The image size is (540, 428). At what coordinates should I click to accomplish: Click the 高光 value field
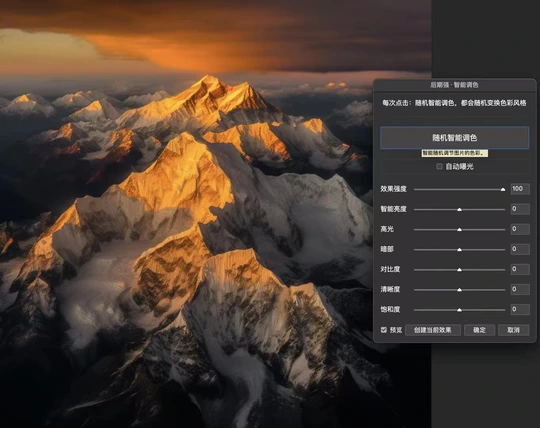tap(520, 229)
